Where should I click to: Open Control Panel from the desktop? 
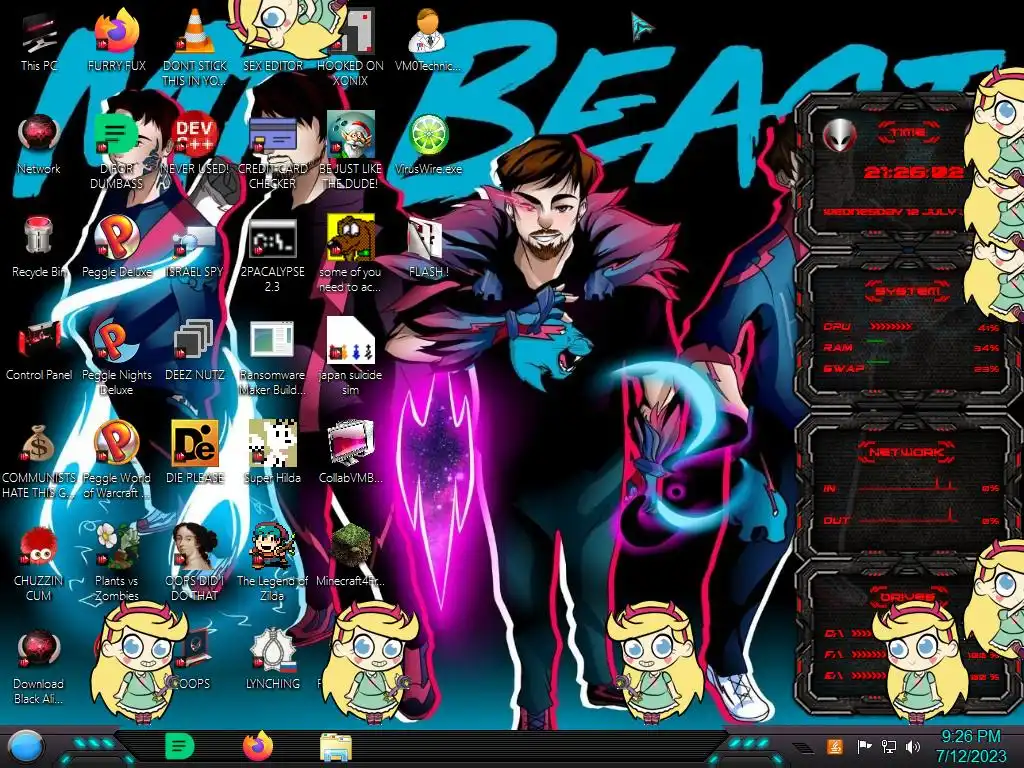click(x=39, y=350)
